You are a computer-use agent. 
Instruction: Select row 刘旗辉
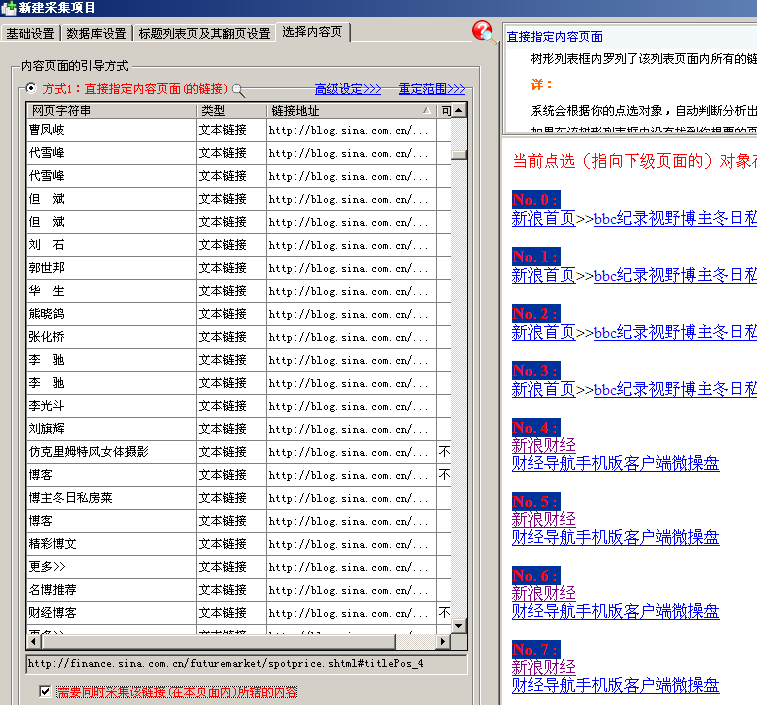(x=239, y=429)
